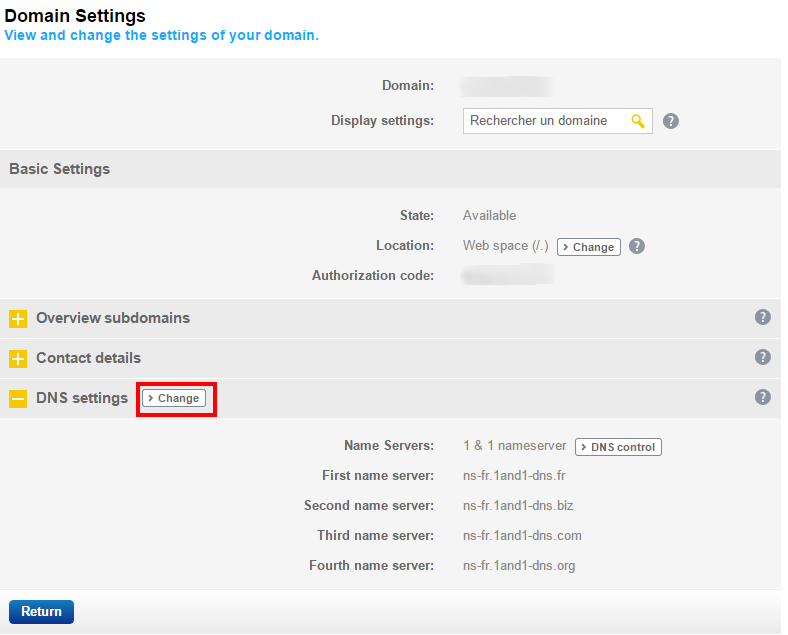
Task: Click the blue Return button
Action: 41,611
